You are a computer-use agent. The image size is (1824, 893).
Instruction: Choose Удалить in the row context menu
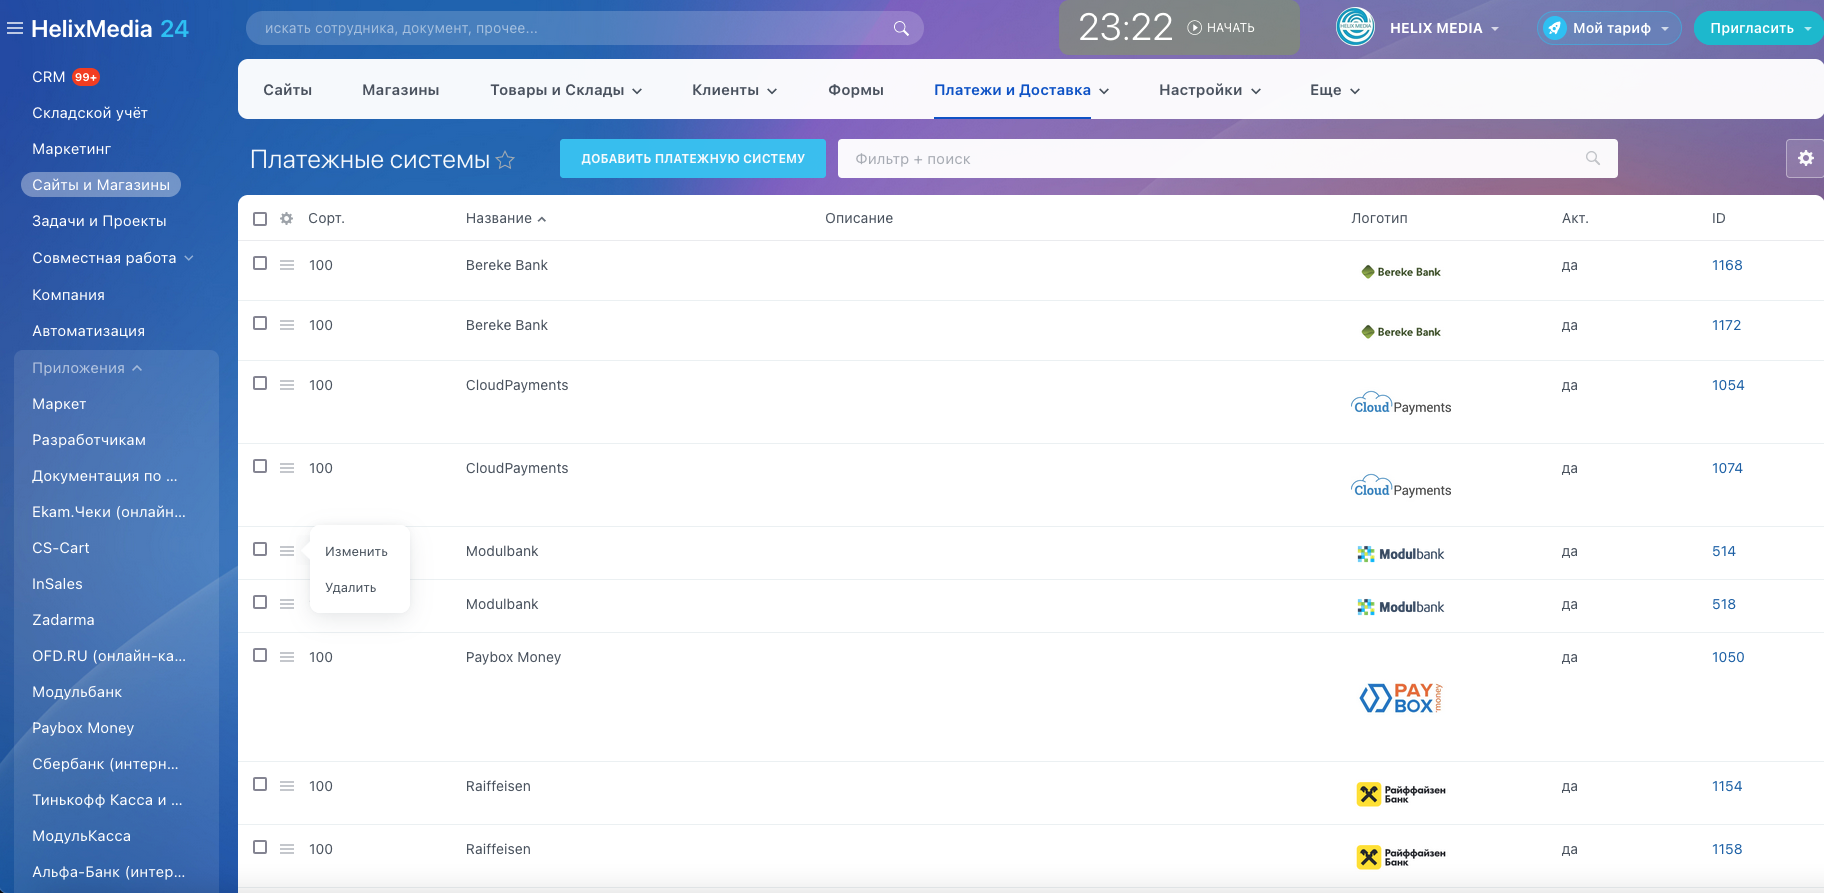(351, 588)
